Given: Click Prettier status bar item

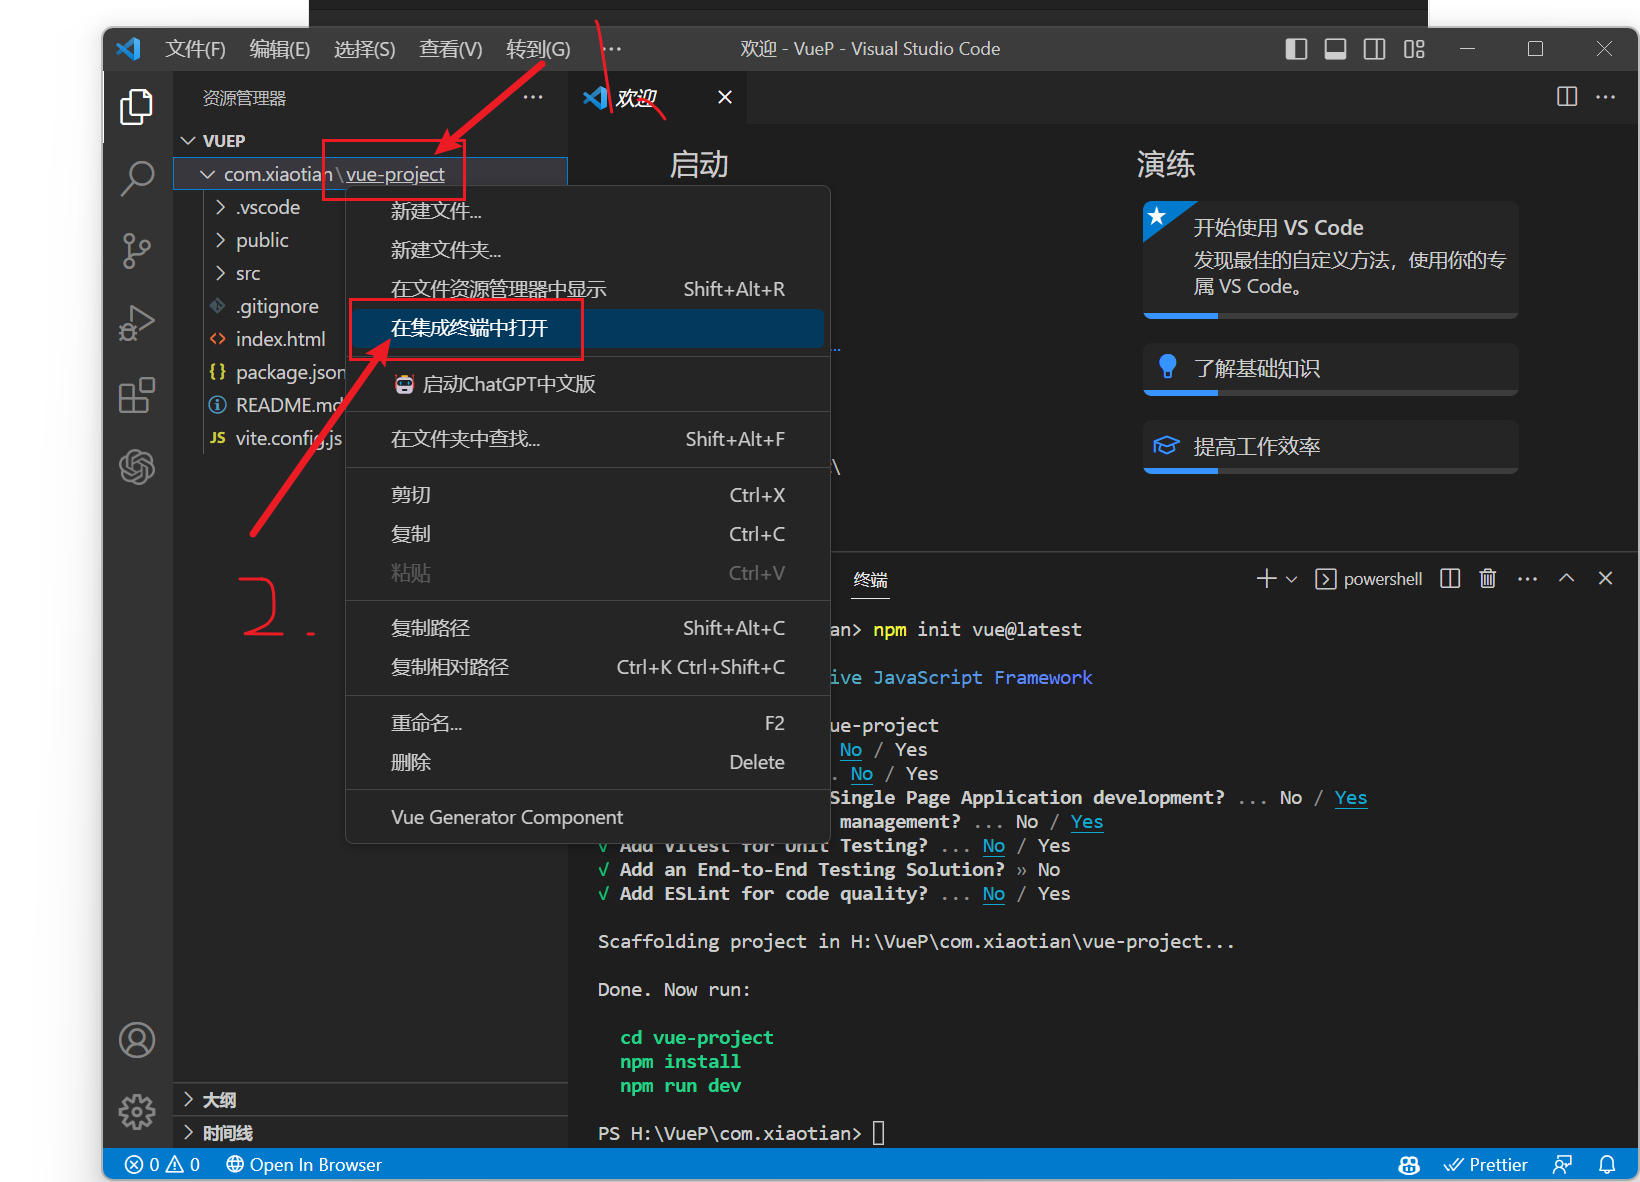Looking at the screenshot, I should 1486,1165.
